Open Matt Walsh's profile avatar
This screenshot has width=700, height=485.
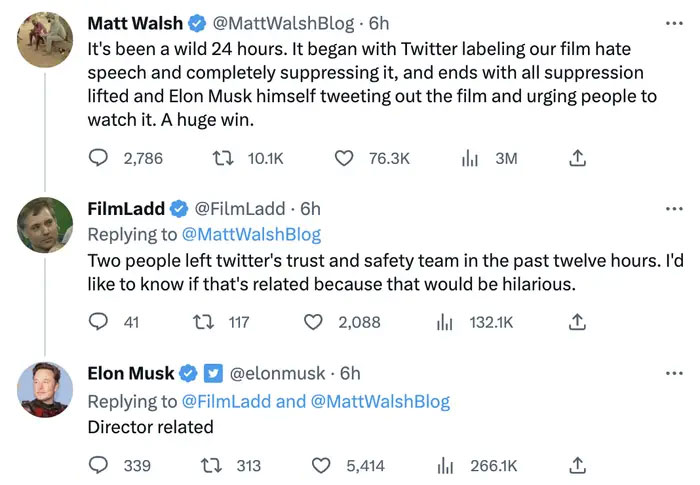(x=46, y=40)
